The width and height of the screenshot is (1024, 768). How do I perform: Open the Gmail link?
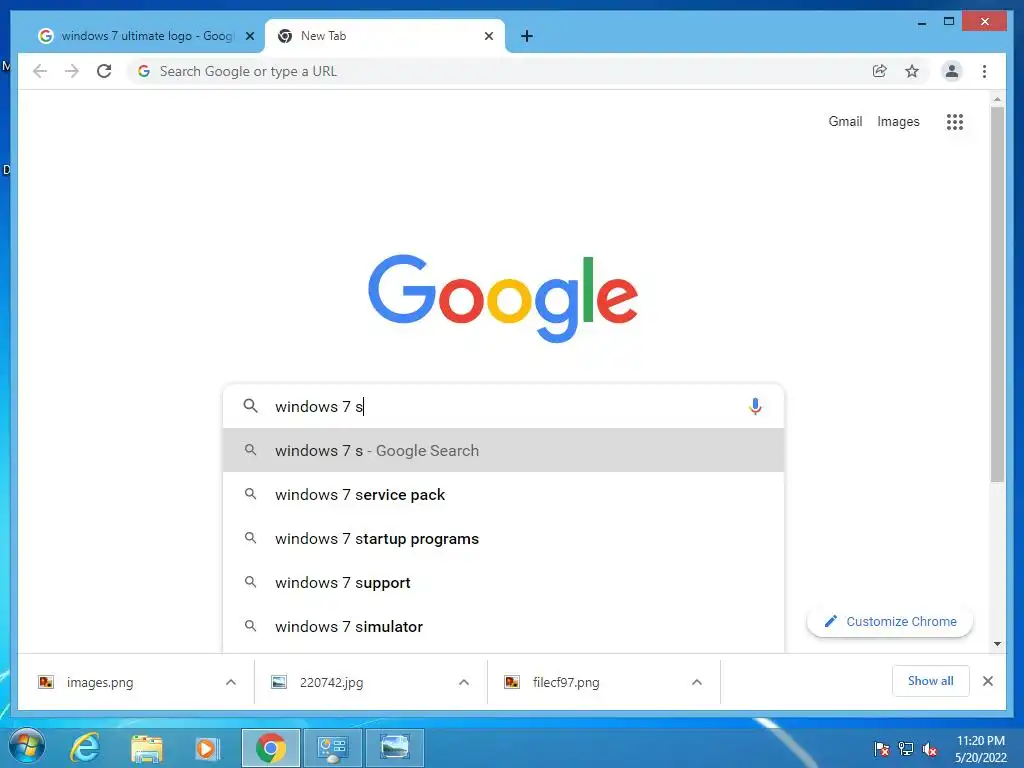[845, 121]
